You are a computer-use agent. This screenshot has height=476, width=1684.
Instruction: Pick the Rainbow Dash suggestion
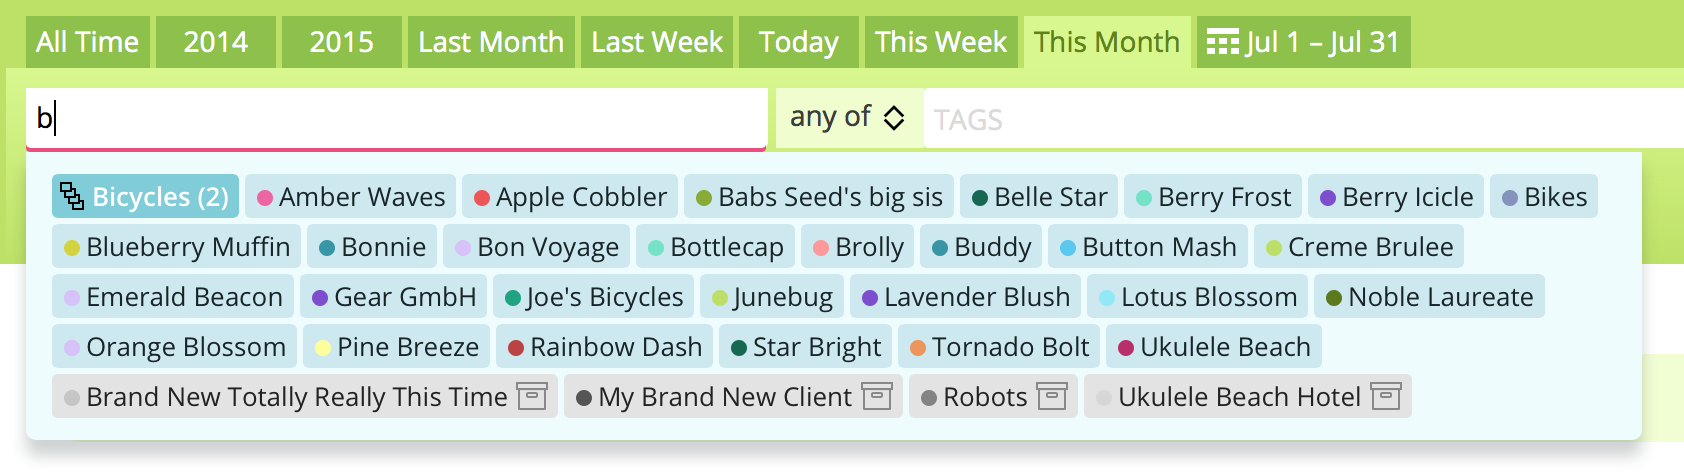[x=605, y=346]
